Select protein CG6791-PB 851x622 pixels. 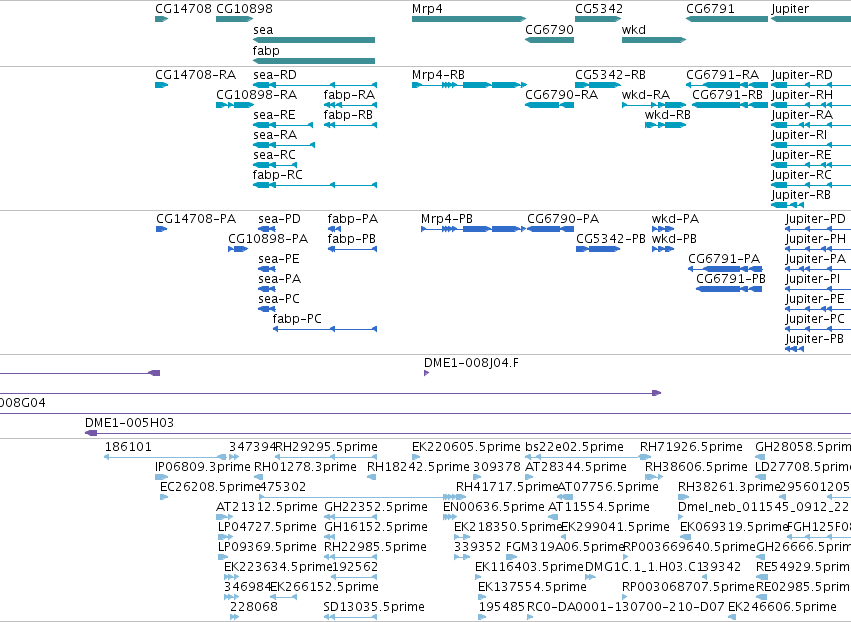click(729, 289)
